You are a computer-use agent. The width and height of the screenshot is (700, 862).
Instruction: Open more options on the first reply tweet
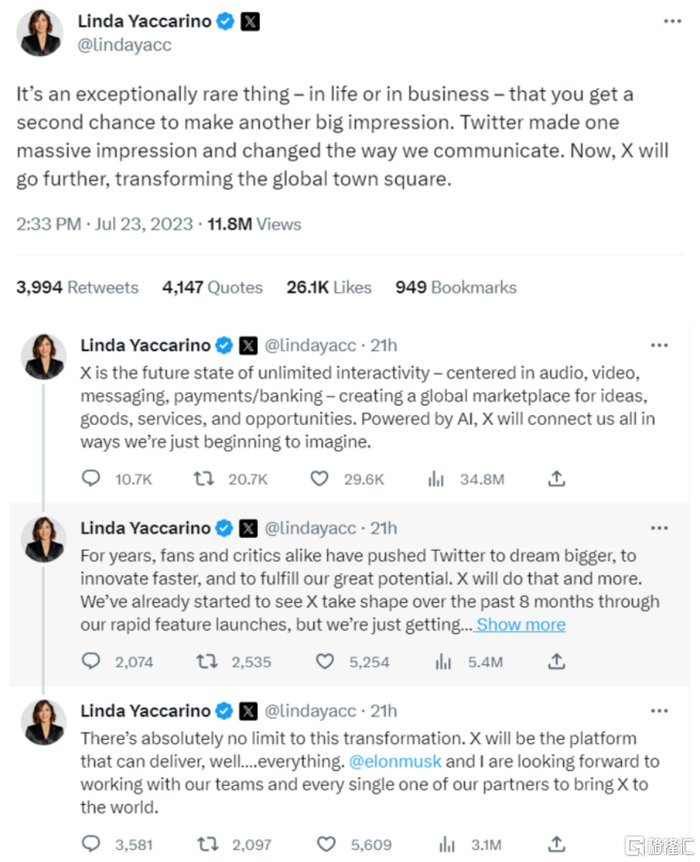coord(659,345)
